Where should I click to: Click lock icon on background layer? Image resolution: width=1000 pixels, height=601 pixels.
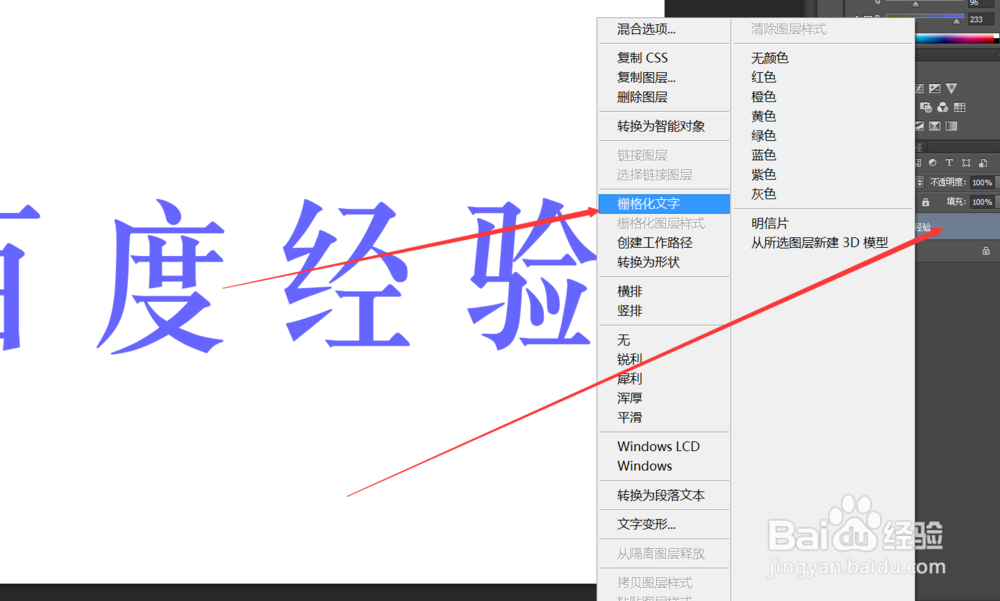pos(986,251)
